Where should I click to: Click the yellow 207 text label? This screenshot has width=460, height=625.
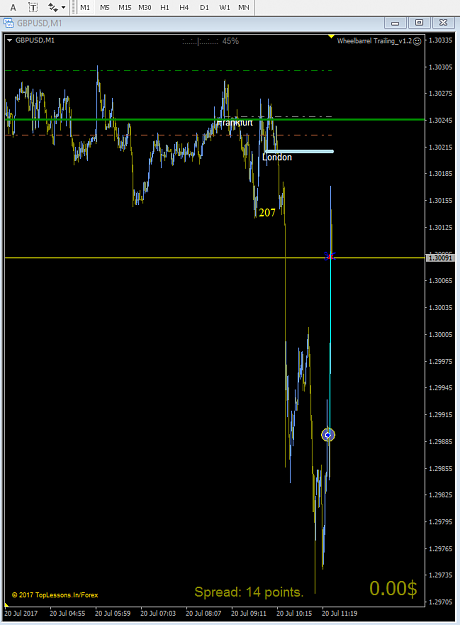tap(267, 213)
